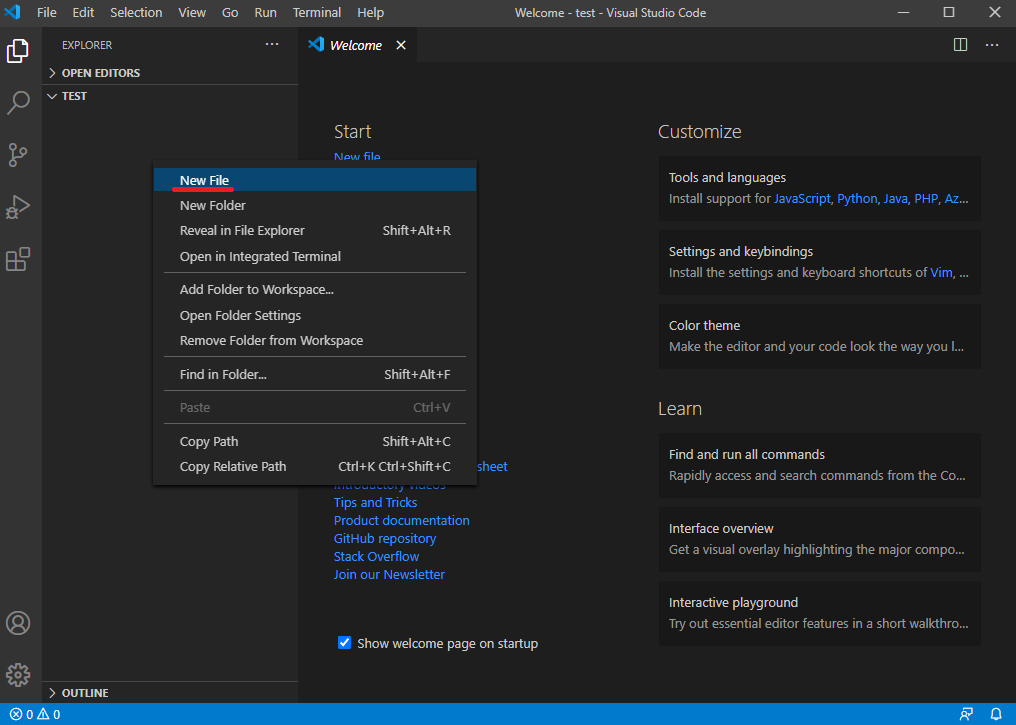The image size is (1016, 725).
Task: Click the Python language link
Action: coord(857,199)
